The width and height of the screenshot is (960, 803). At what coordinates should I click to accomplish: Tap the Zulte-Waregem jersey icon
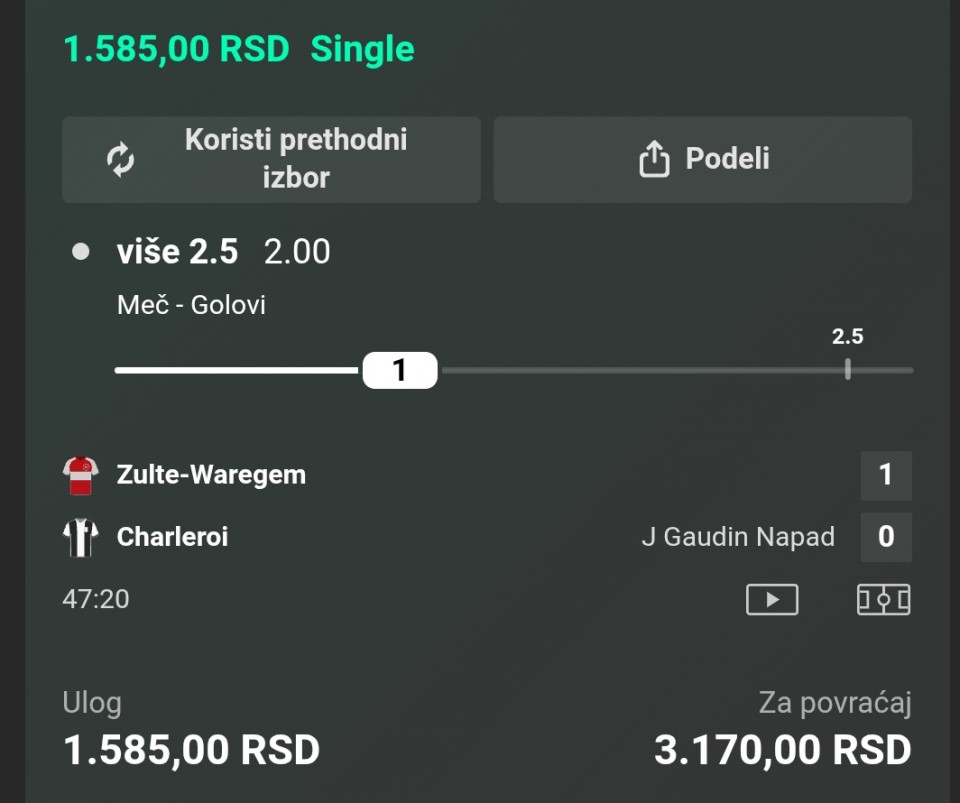pos(80,475)
